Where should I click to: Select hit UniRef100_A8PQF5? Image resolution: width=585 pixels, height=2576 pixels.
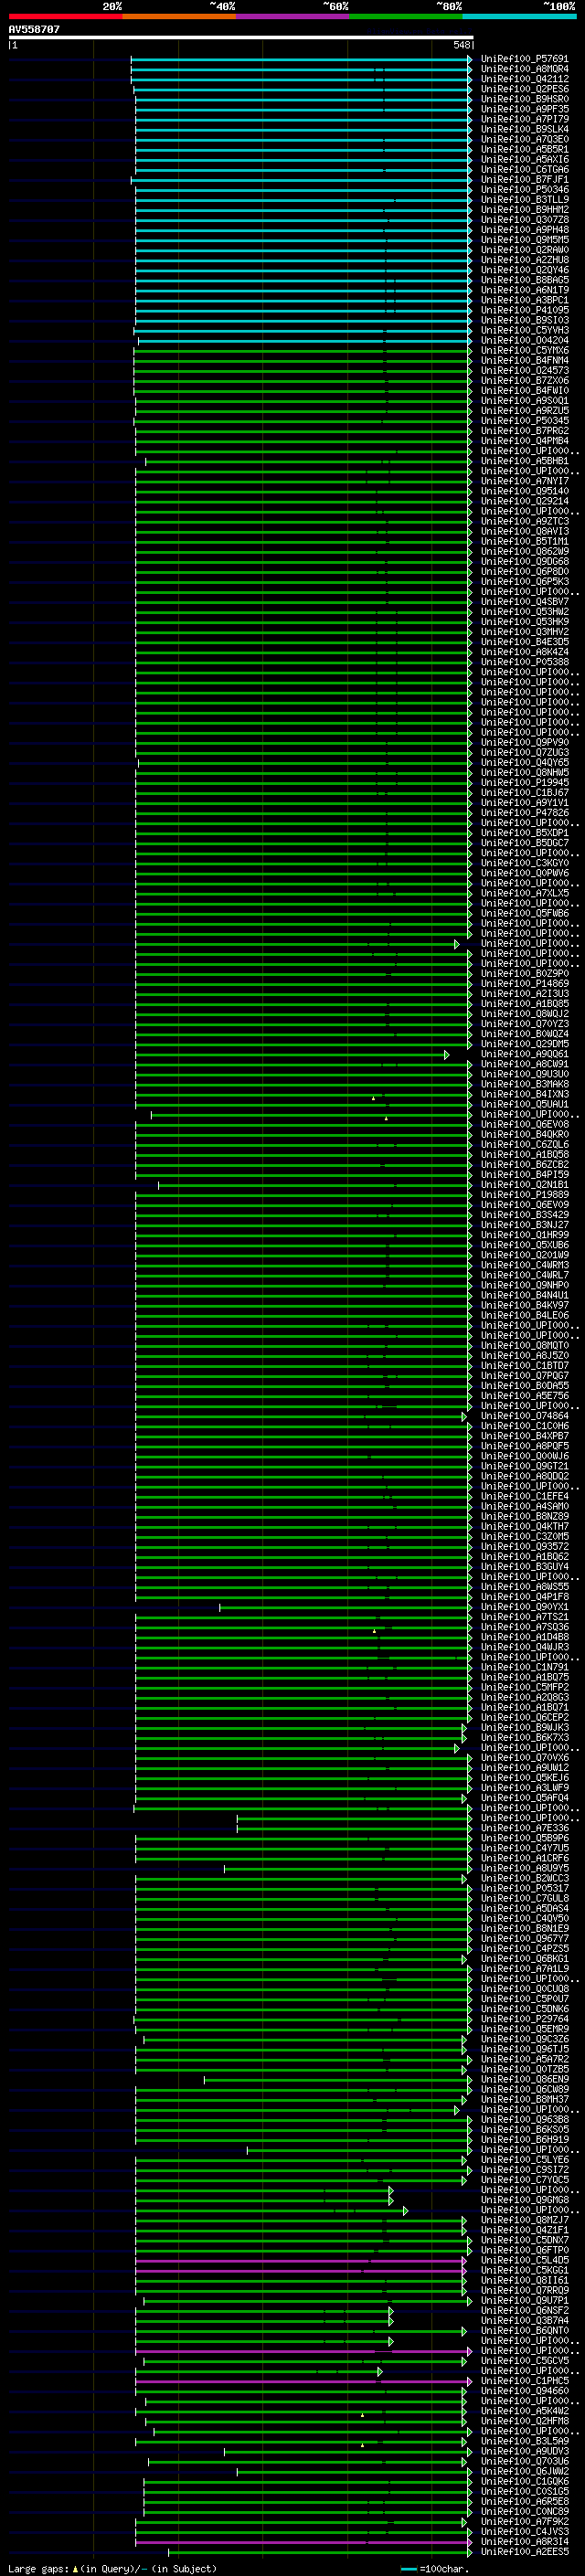click(524, 1446)
